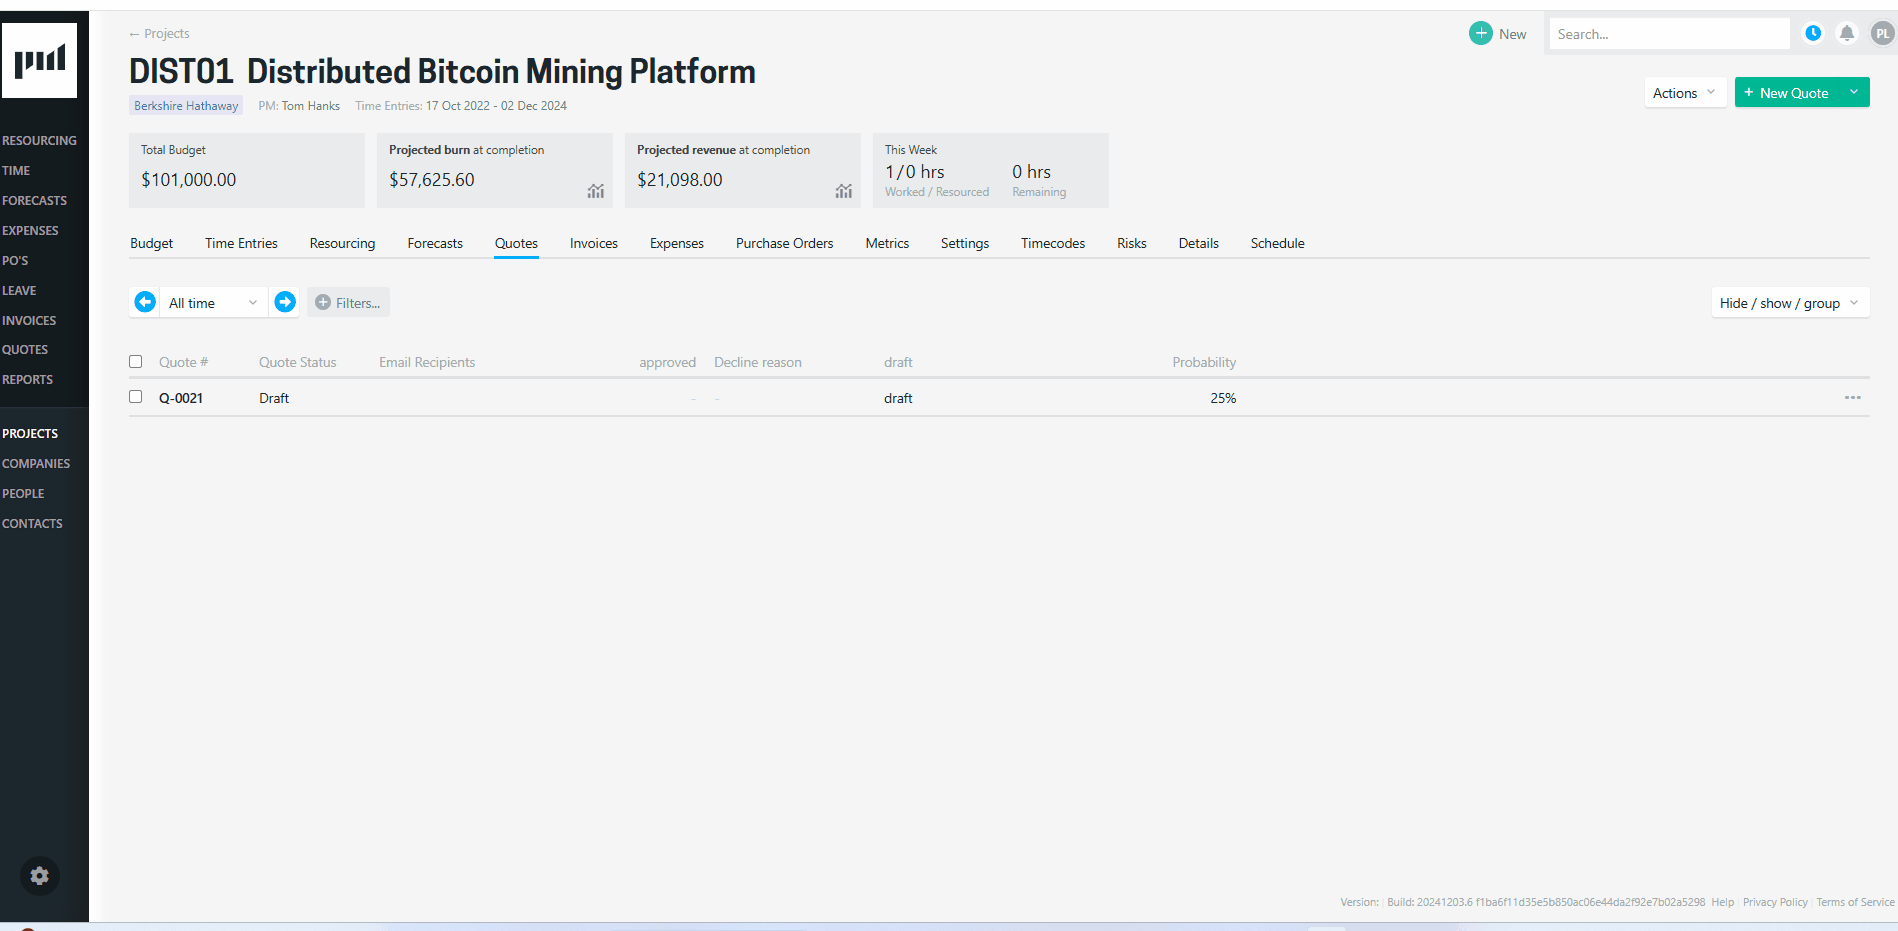Screen dimensions: 1898x931
Task: Open the Risks tab
Action: (1132, 243)
